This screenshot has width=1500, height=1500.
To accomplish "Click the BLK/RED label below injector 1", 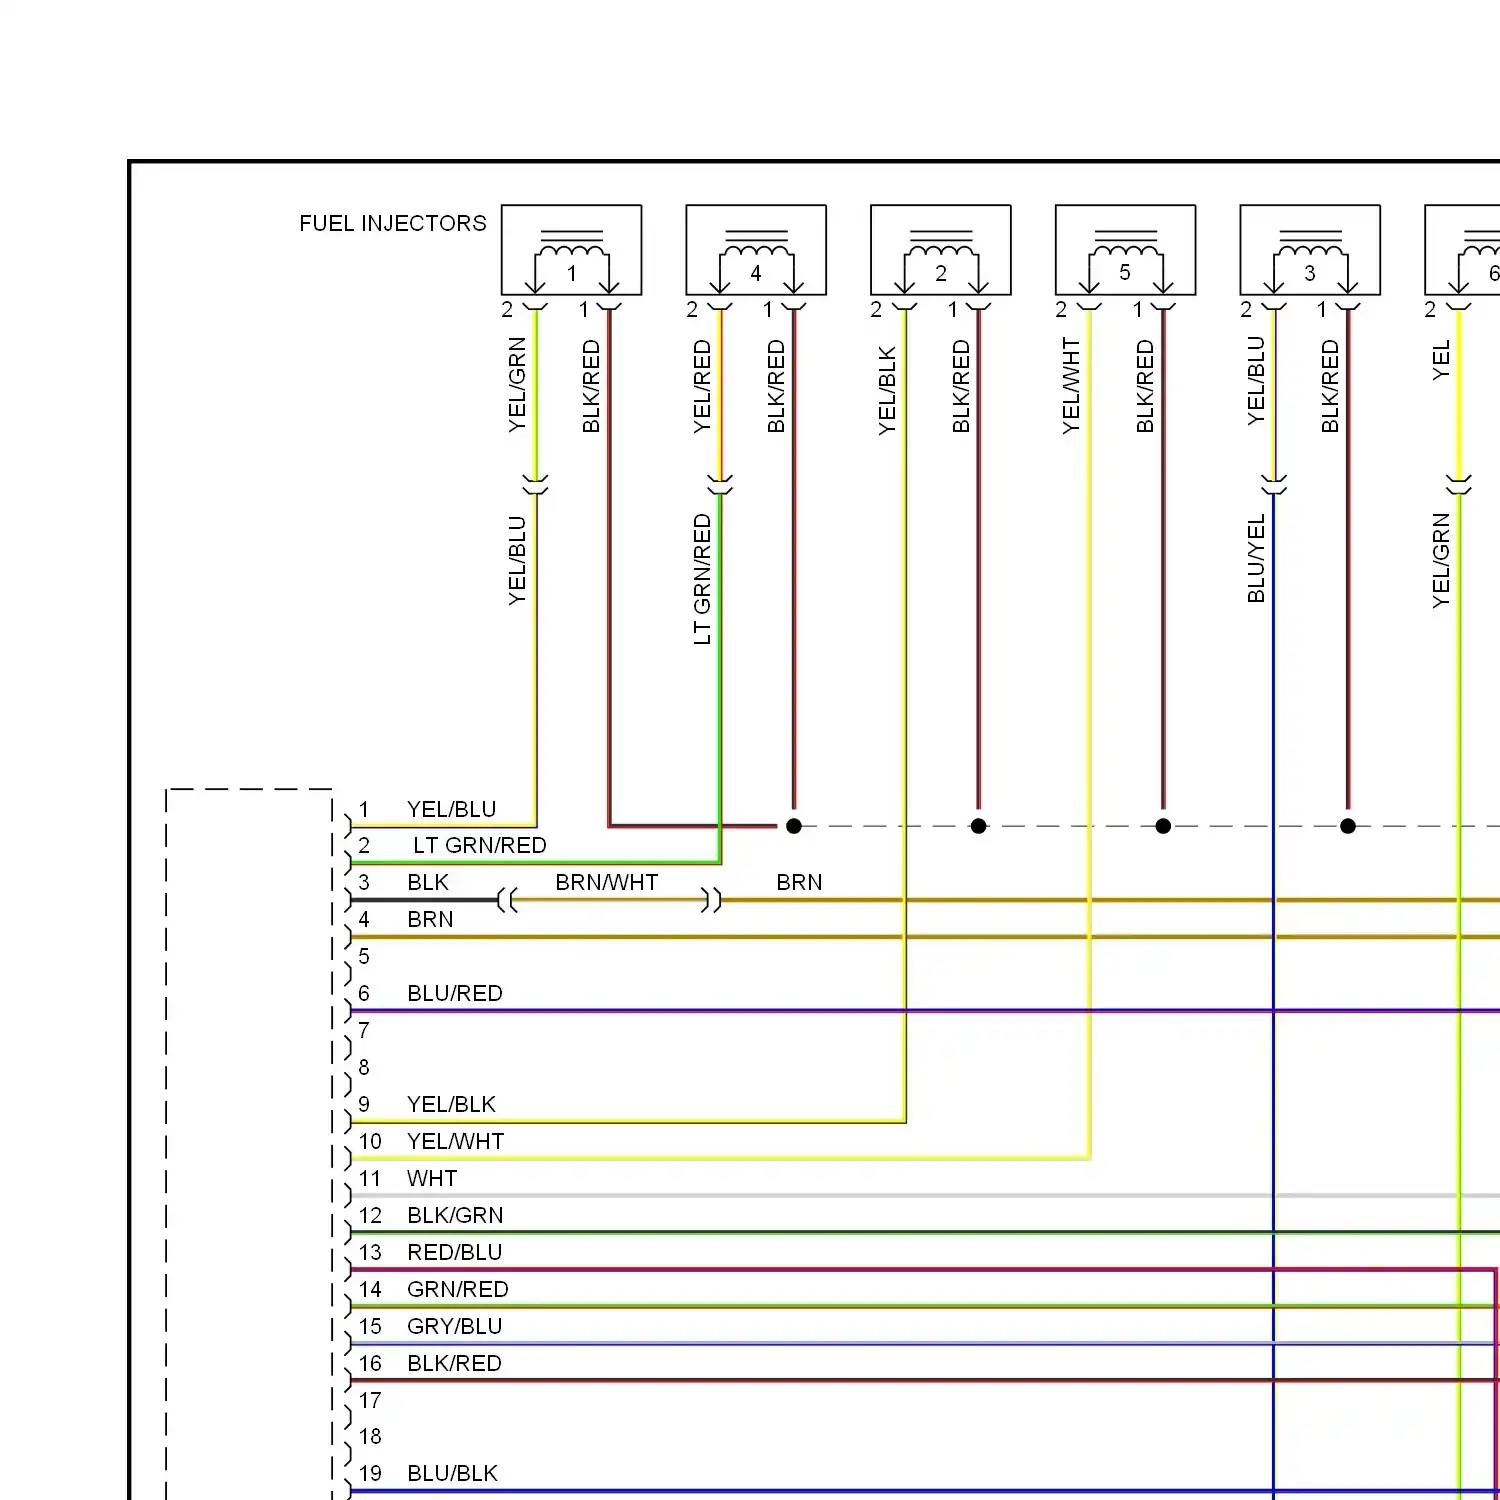I will 591,386.
